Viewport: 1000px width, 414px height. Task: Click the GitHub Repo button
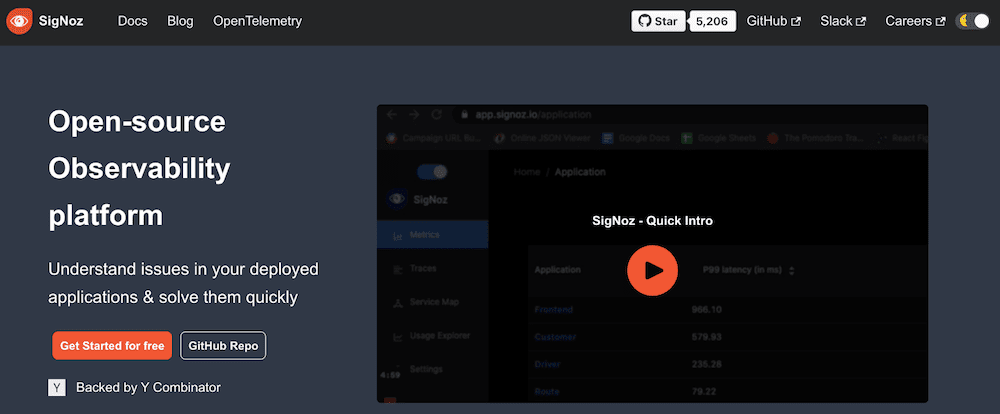click(x=223, y=345)
